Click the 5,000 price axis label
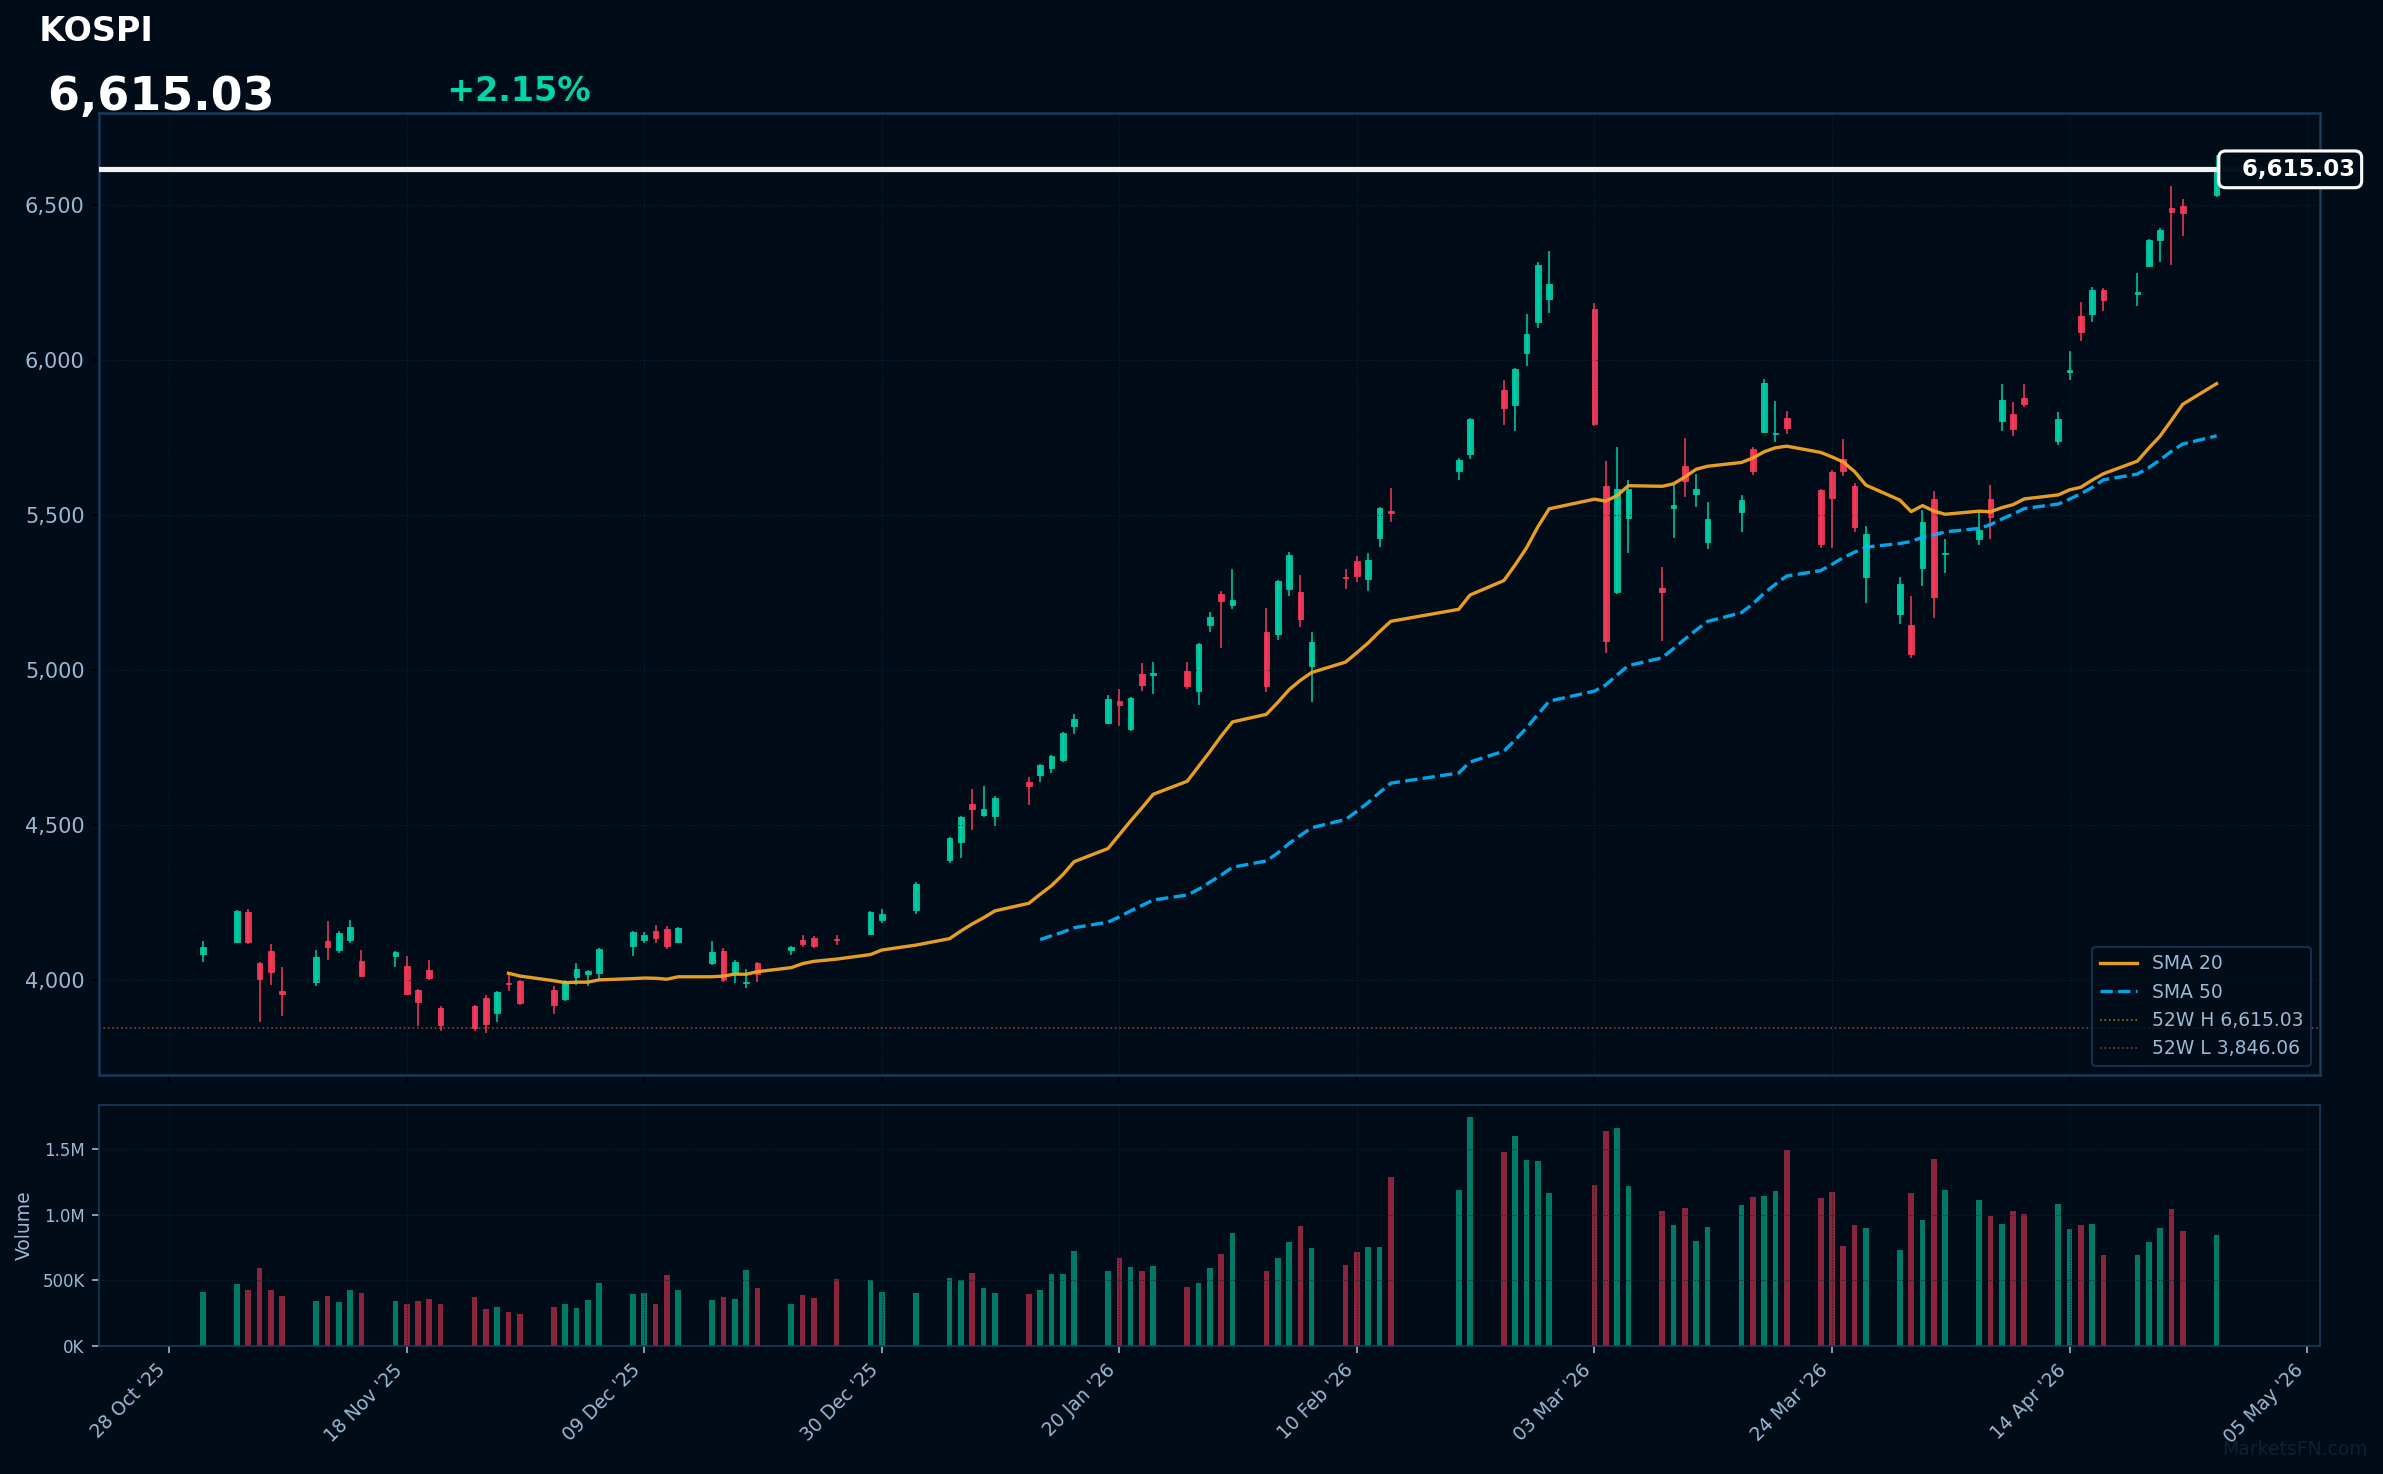2383x1474 pixels. 54,671
